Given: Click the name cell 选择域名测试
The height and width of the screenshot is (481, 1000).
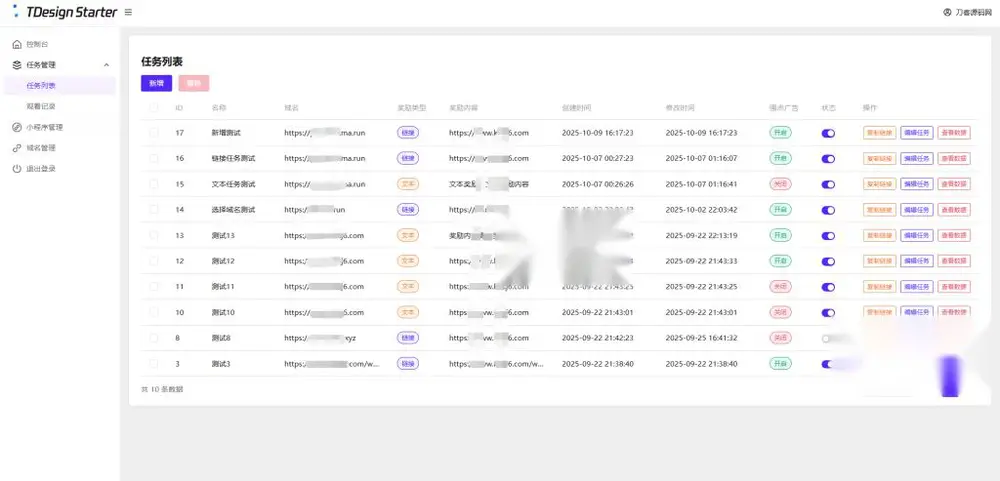Looking at the screenshot, I should [x=233, y=209].
